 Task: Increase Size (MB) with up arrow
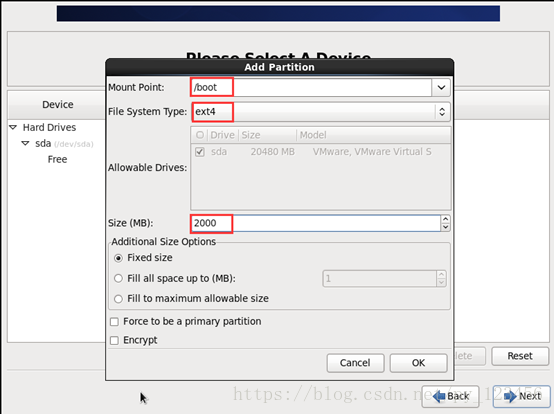(x=445, y=219)
